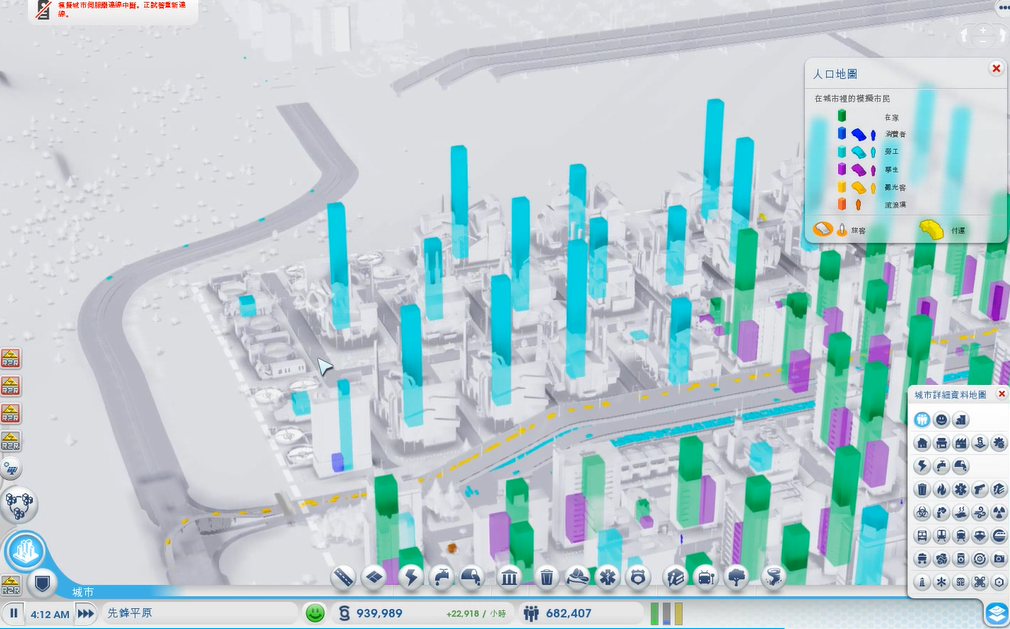Open the Police services menu
The width and height of the screenshot is (1010, 629).
point(639,577)
